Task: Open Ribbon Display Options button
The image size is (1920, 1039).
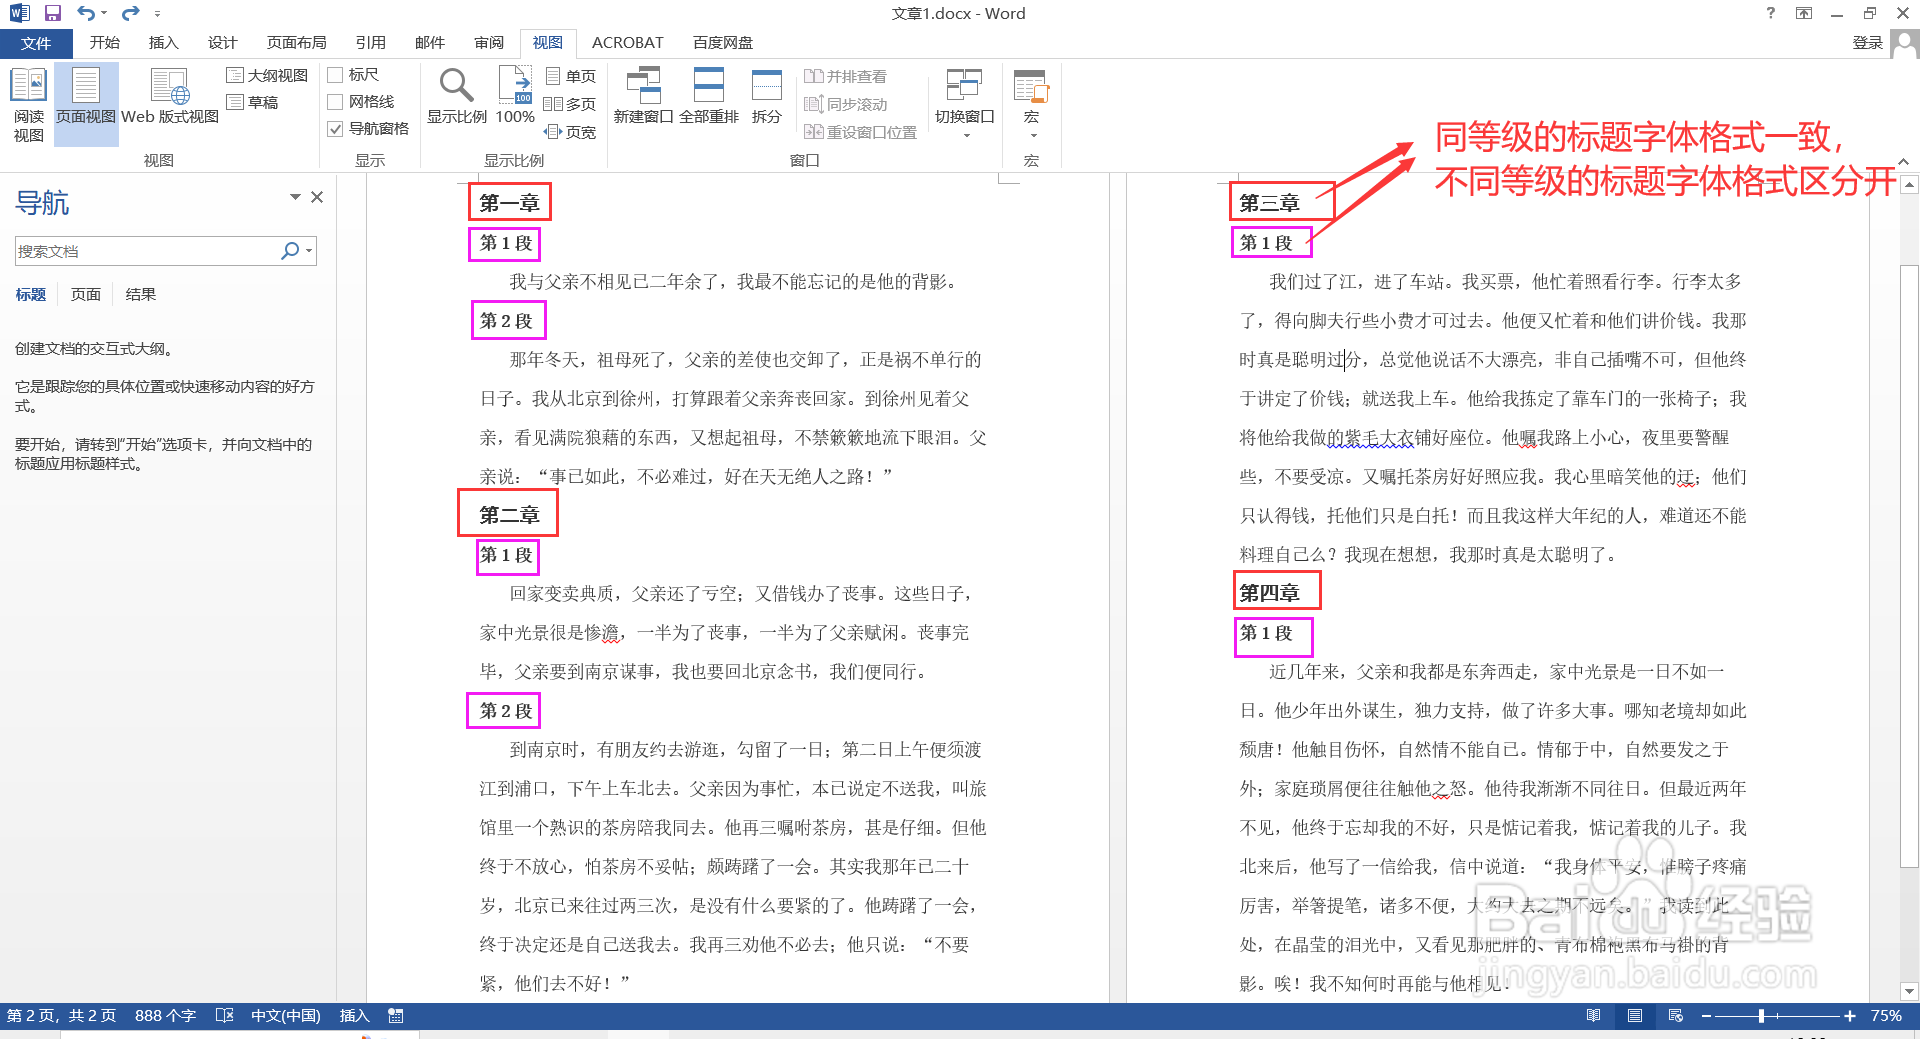Action: pos(1804,13)
